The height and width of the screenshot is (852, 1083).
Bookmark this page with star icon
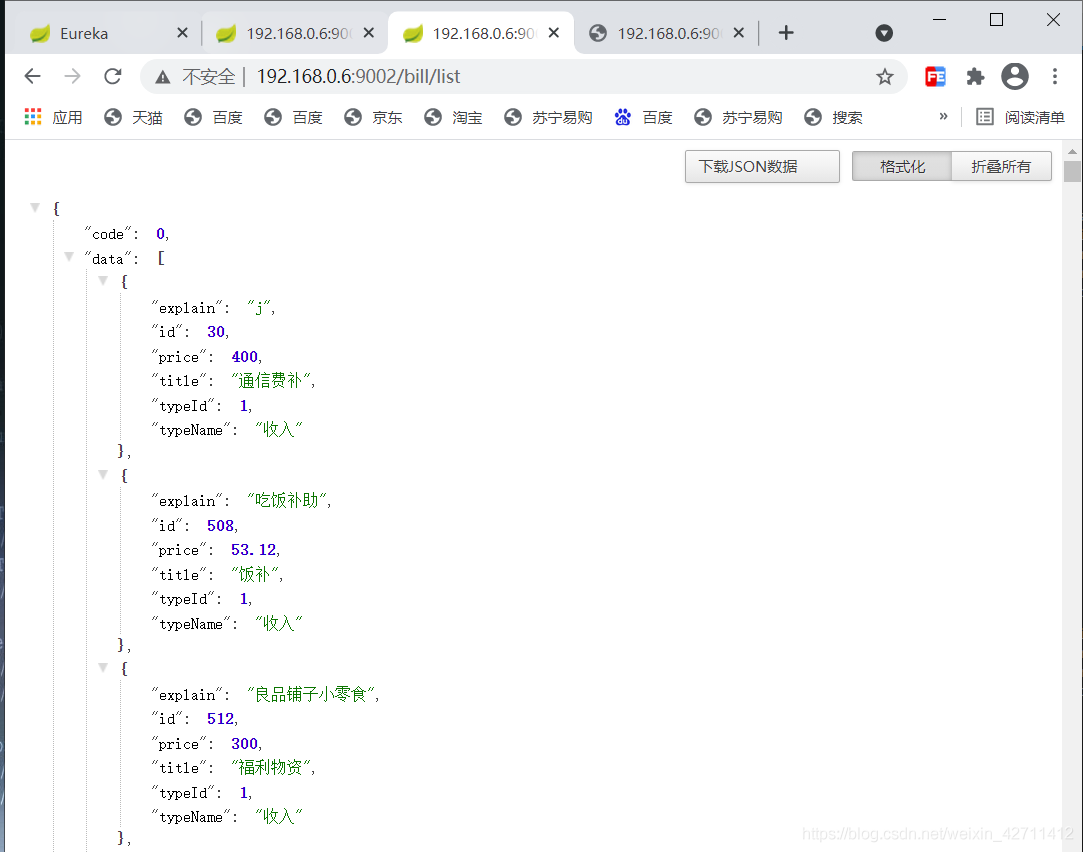point(884,77)
